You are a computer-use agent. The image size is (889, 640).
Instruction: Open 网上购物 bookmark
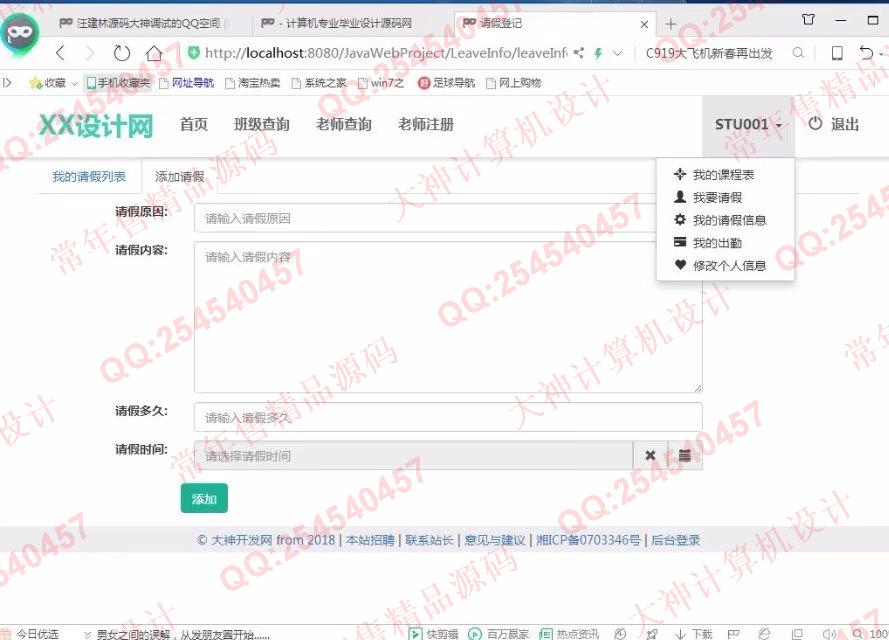[513, 83]
